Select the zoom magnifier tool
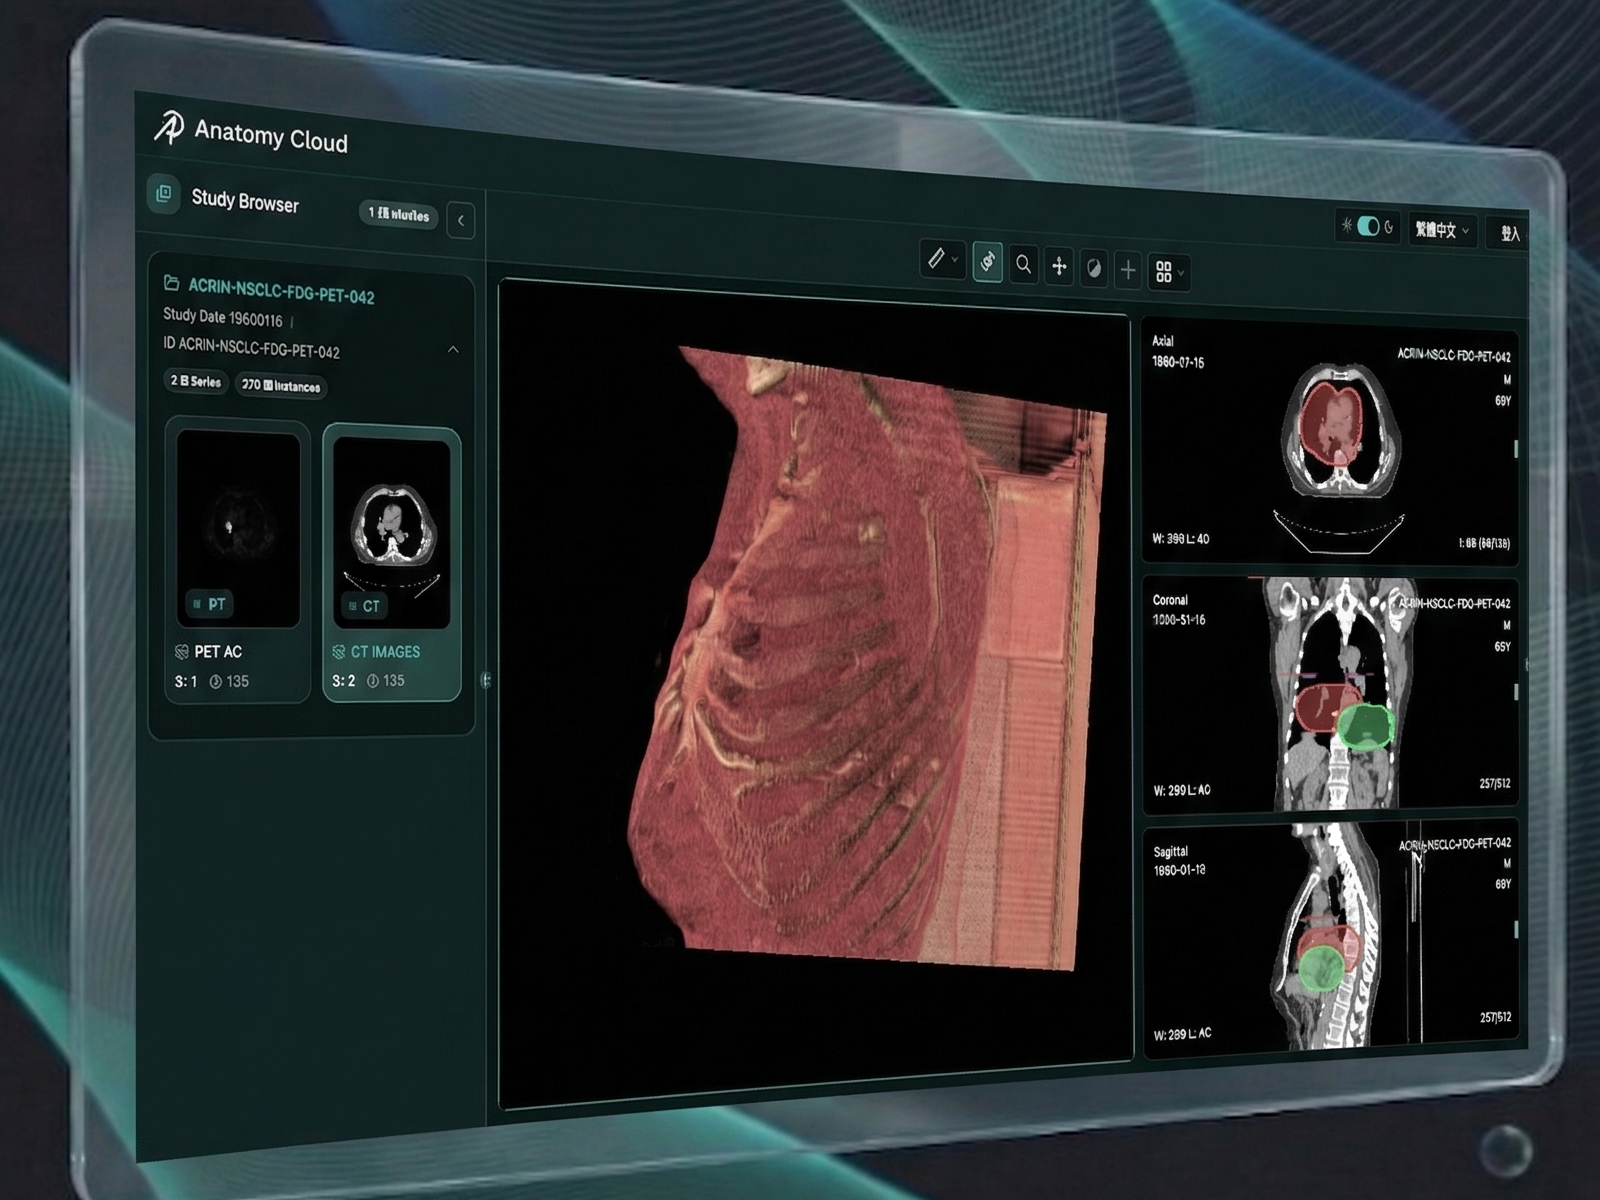 point(1023,264)
